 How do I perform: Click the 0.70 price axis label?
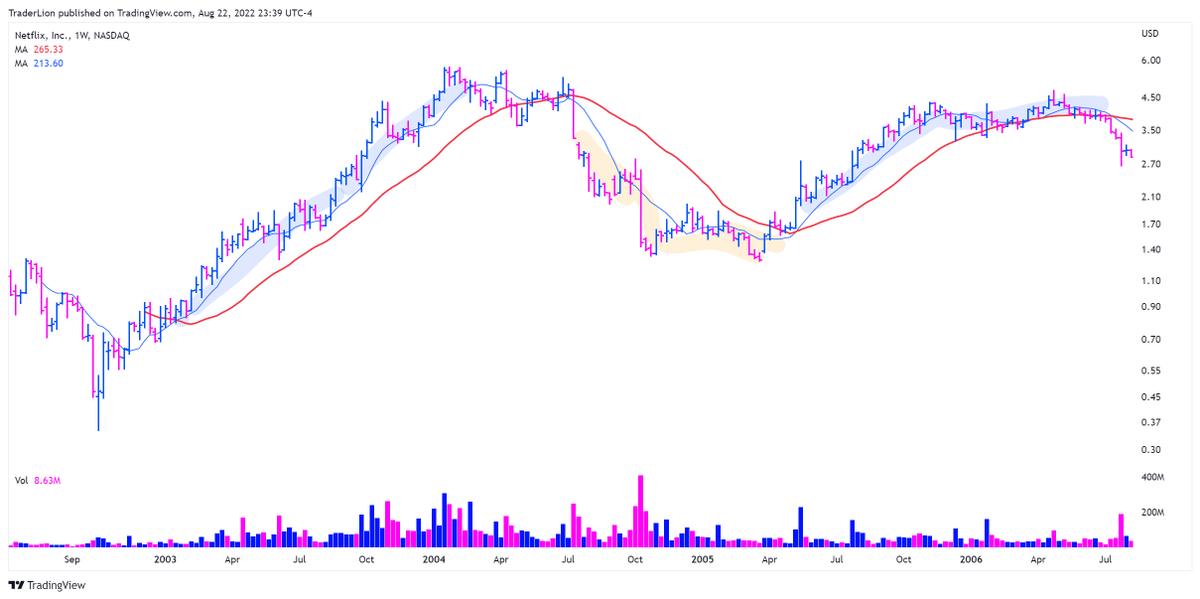[1150, 340]
